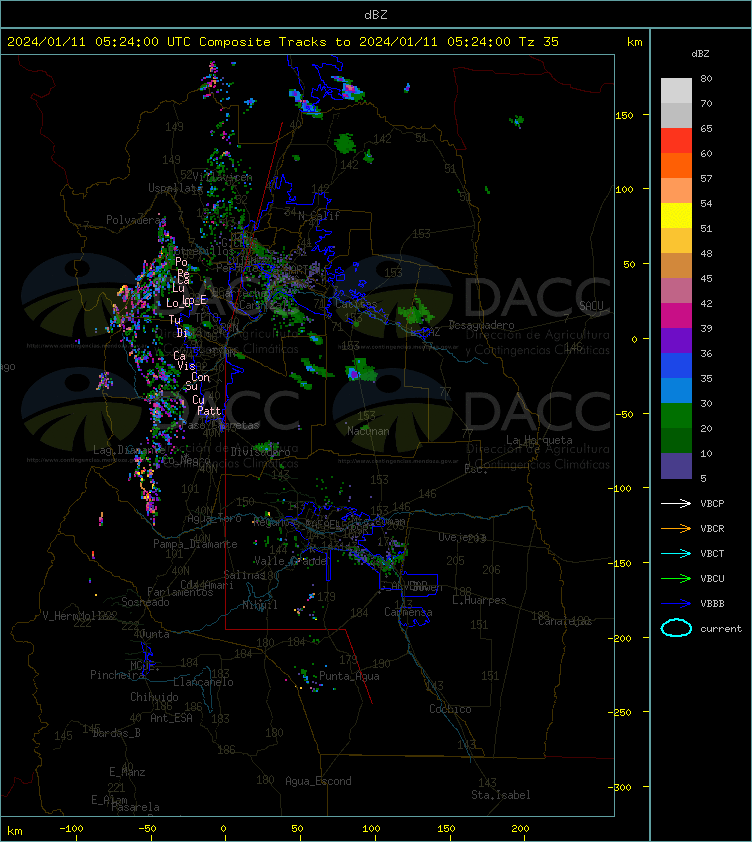Click the 'VBCU' legend label
This screenshot has height=842, width=752.
click(x=712, y=579)
